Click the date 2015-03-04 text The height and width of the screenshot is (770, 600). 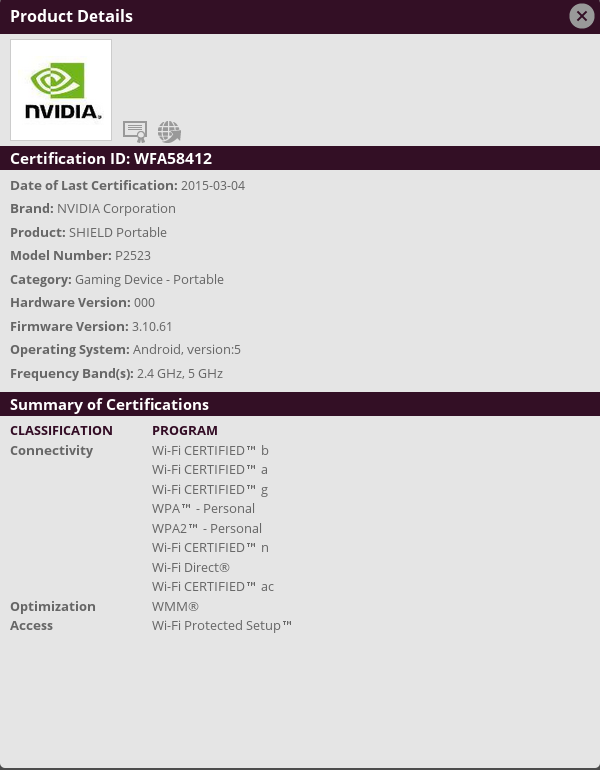tap(213, 185)
